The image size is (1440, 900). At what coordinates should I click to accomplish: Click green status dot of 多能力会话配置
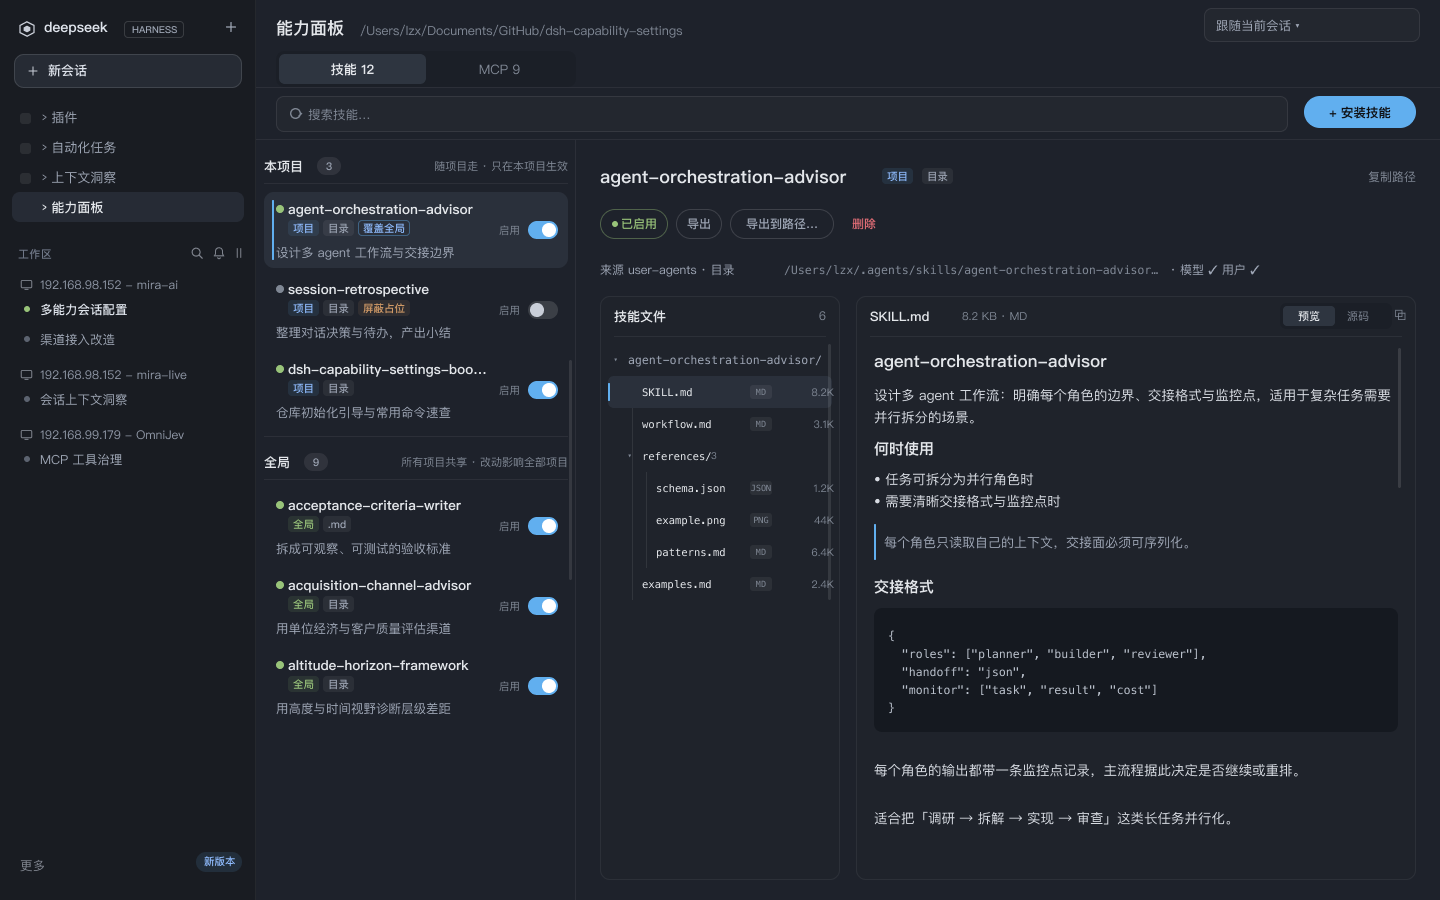coord(27,309)
